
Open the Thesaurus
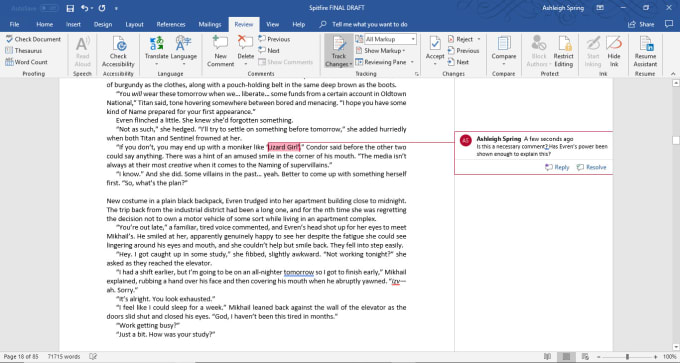click(23, 50)
